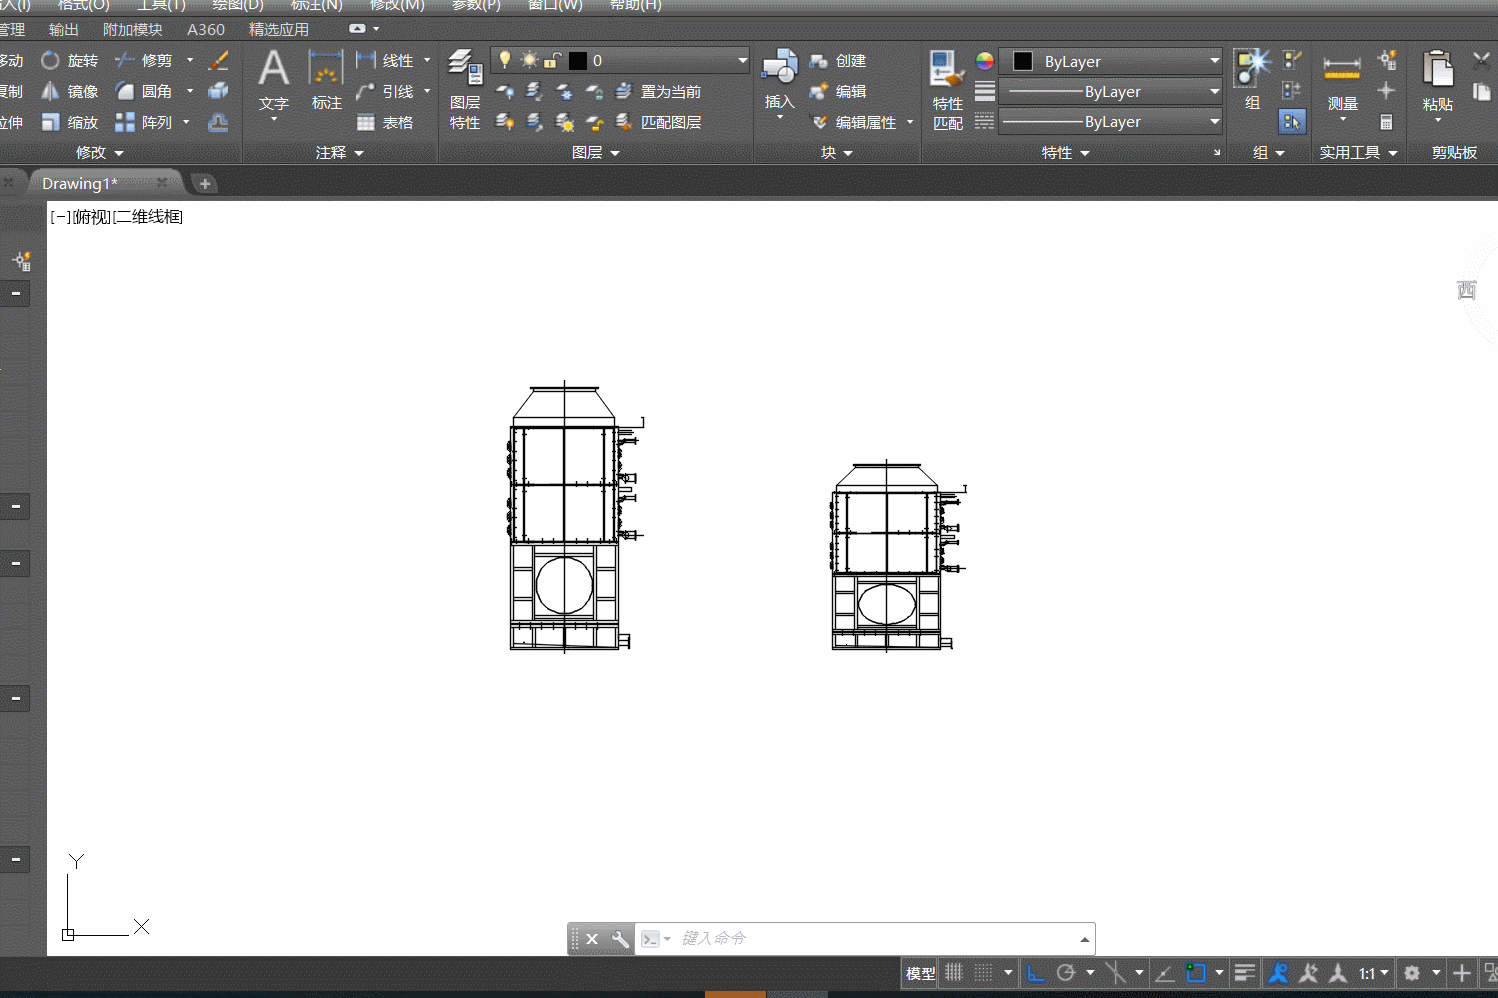Click the 线性 (Linear) dimension button
Screen dimensions: 1498x998
click(x=387, y=61)
